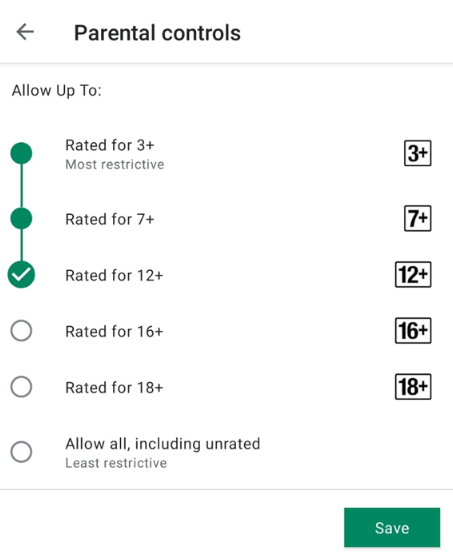Select the Rated for 3+ radio circle
453x559 pixels.
[x=21, y=153]
